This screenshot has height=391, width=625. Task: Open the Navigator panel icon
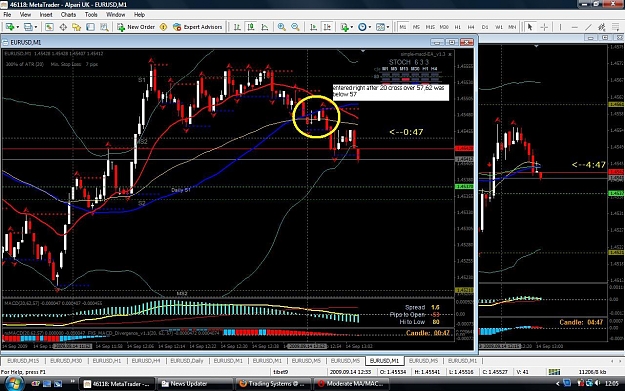point(77,27)
